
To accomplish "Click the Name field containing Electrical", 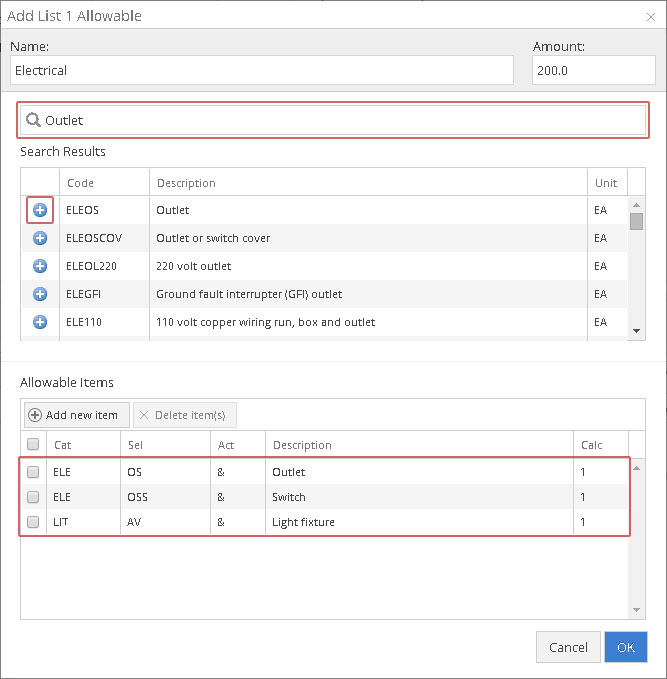I will pyautogui.click(x=262, y=71).
